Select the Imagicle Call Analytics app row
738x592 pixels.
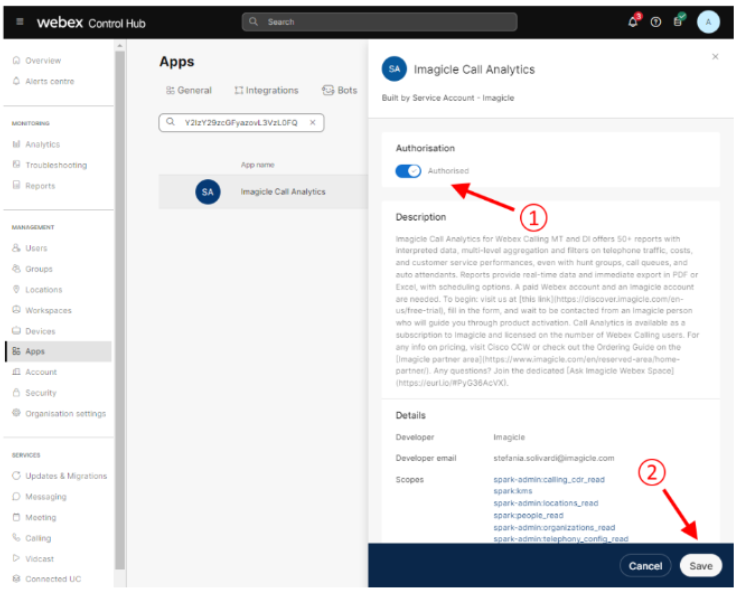[283, 192]
